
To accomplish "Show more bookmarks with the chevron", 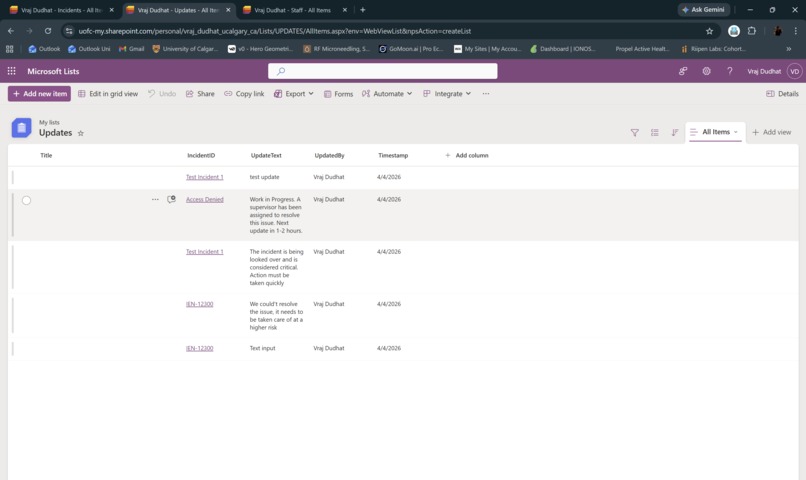I will 789,49.
